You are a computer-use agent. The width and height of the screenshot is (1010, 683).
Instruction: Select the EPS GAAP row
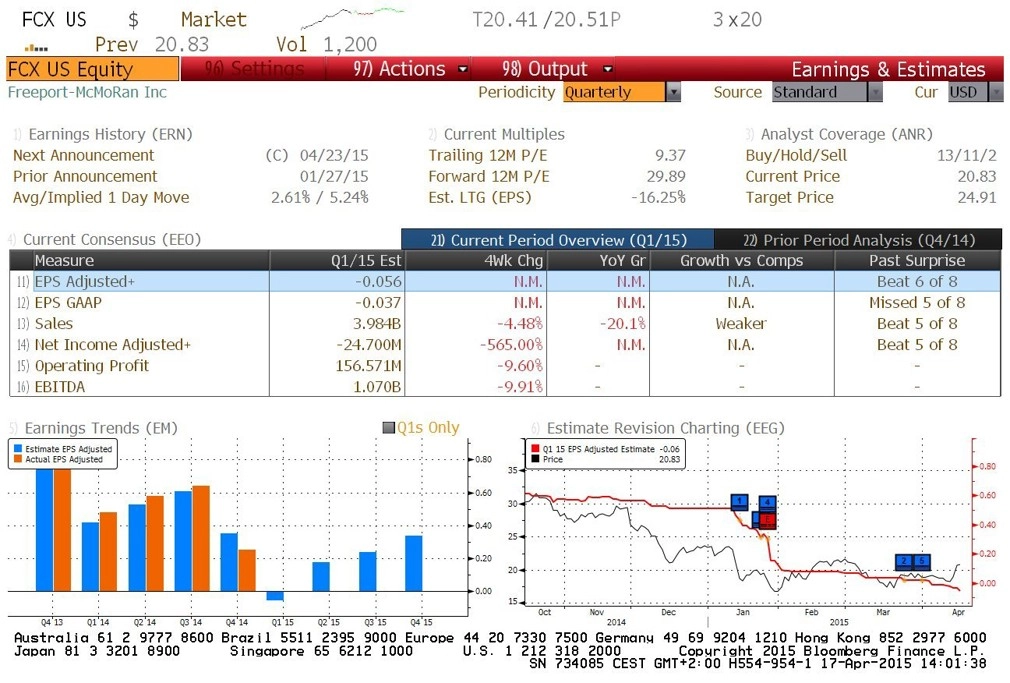pos(505,302)
